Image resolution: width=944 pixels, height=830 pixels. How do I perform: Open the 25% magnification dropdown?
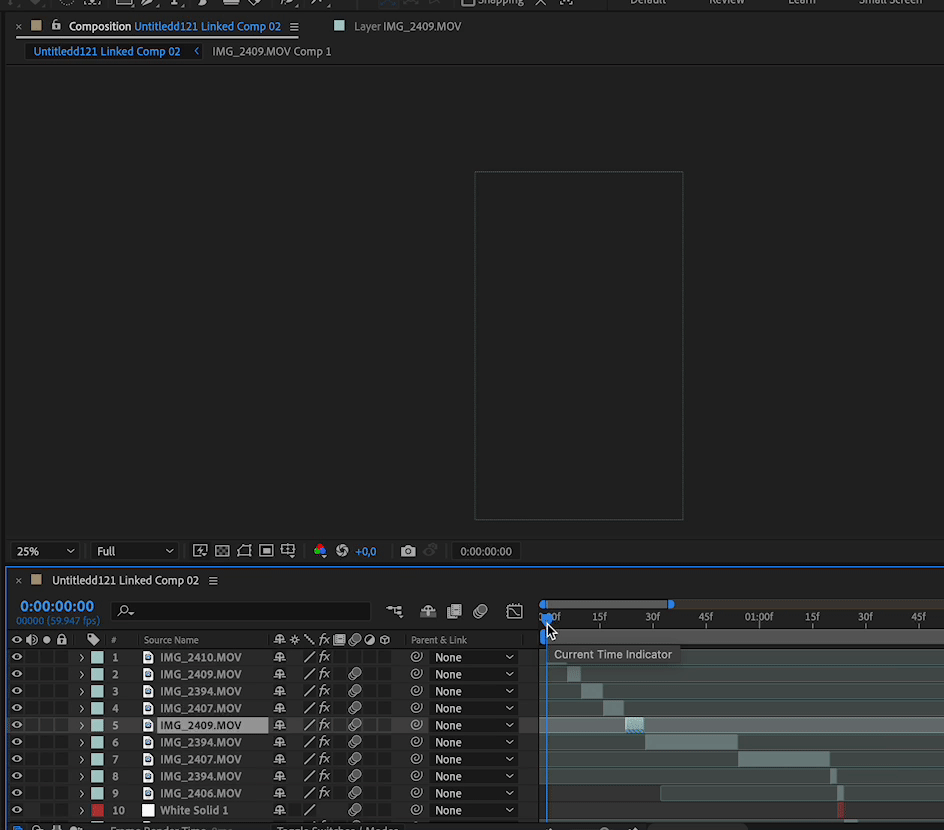pyautogui.click(x=45, y=551)
